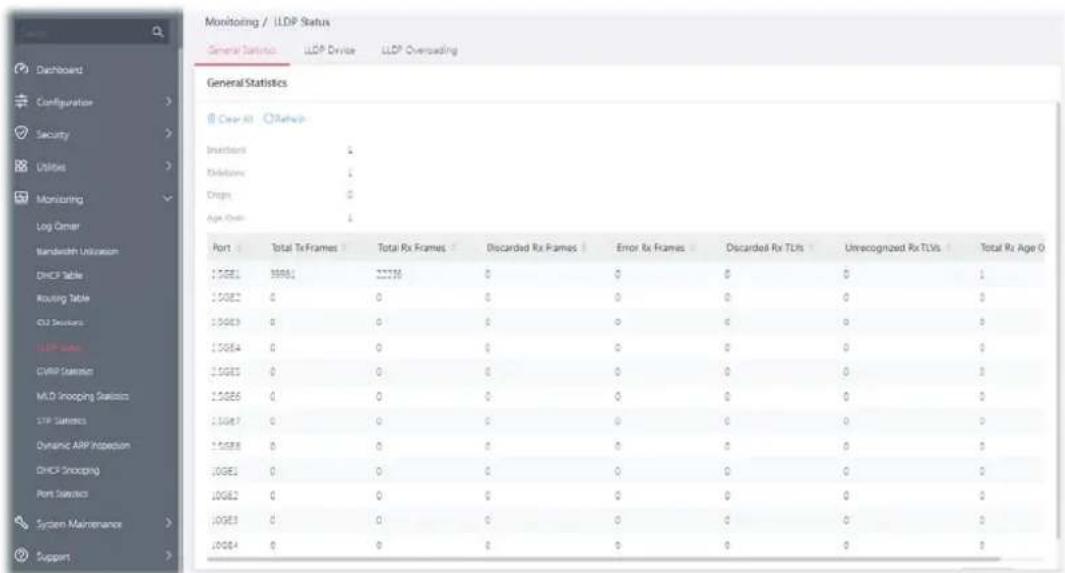Expand the Configuration menu chevron

(168, 101)
